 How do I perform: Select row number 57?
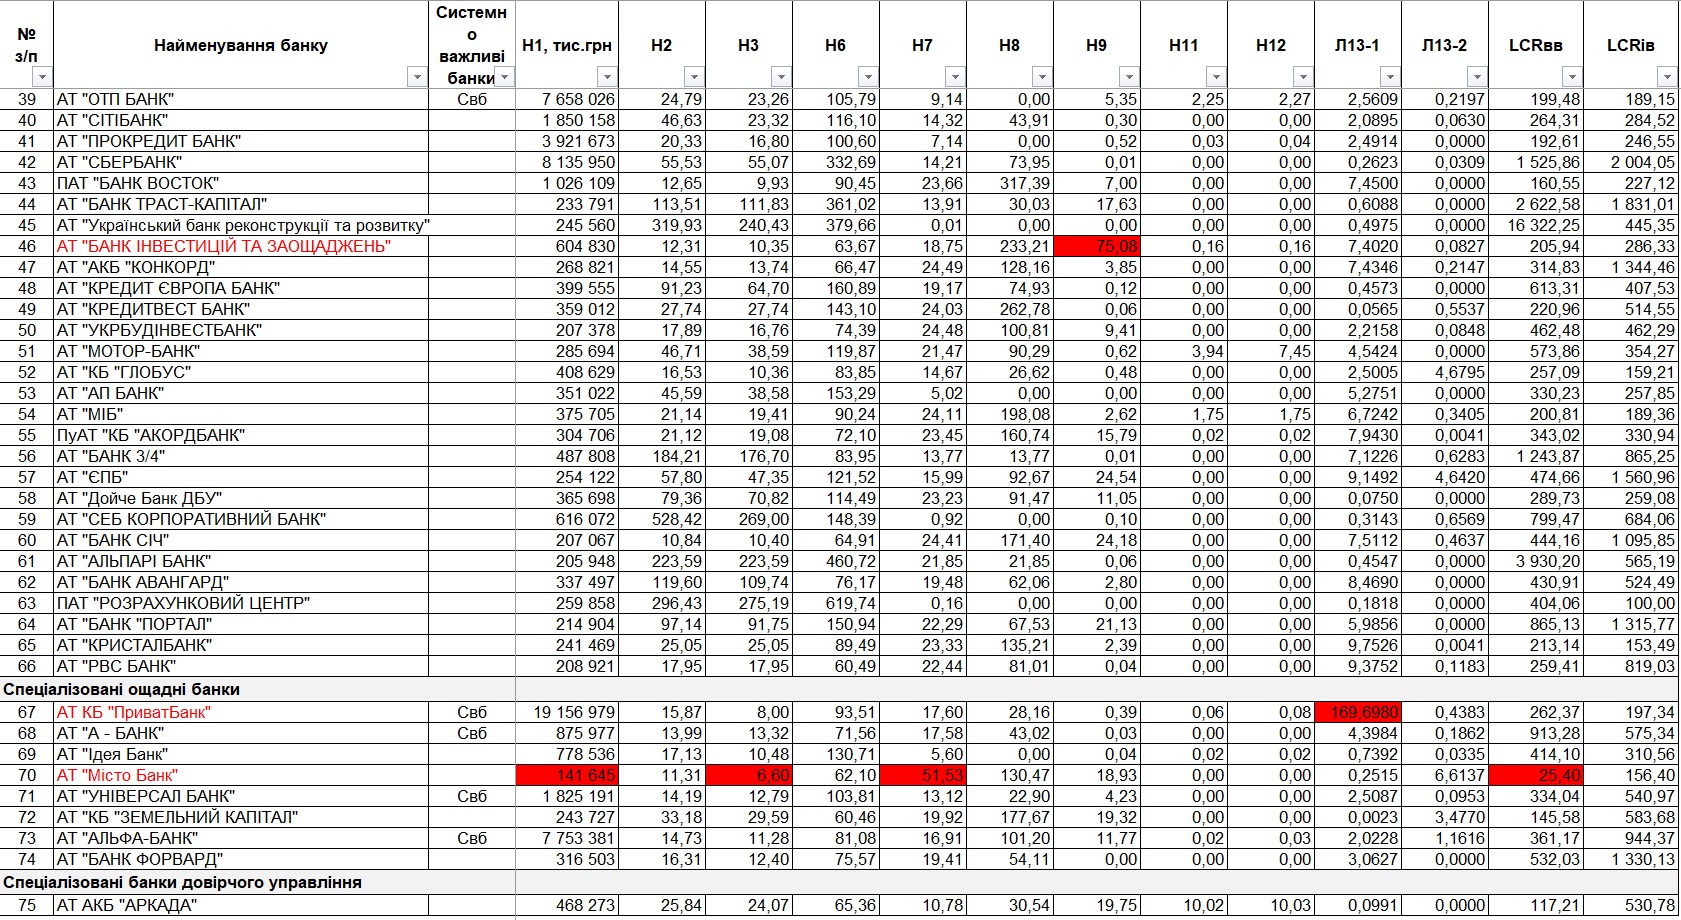pyautogui.click(x=27, y=477)
